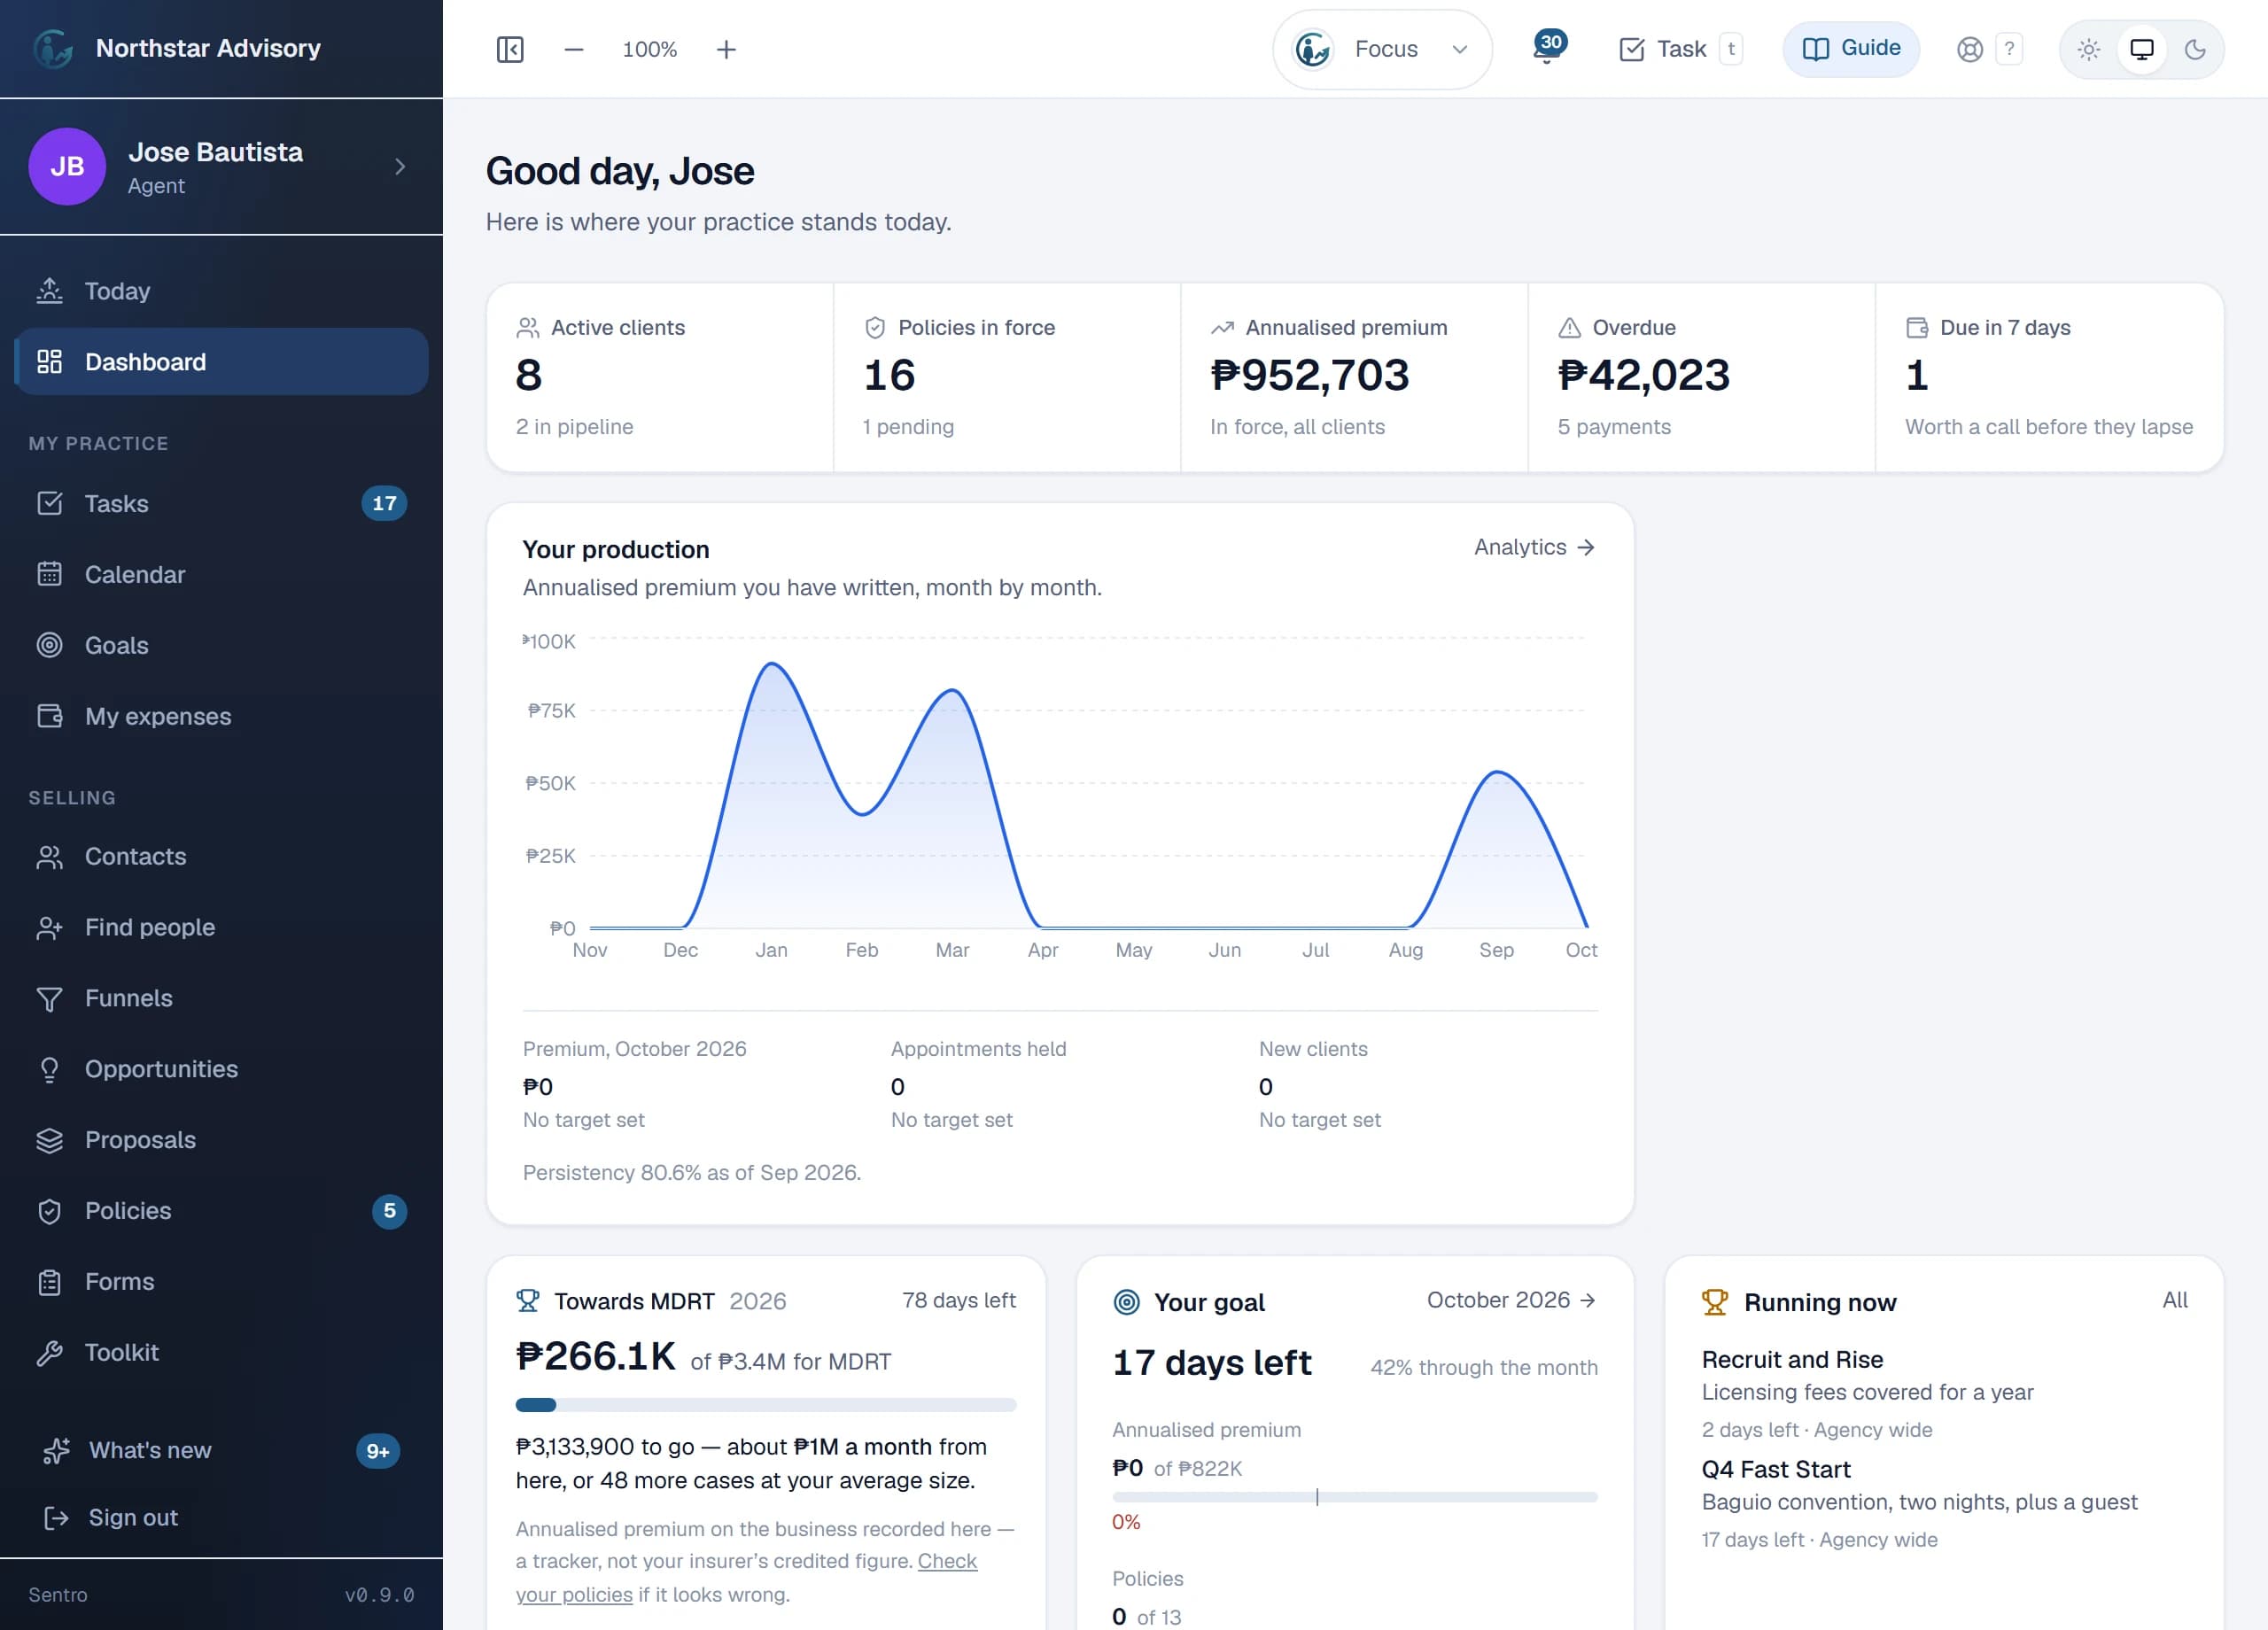The height and width of the screenshot is (1630, 2268).
Task: Switch to system theme monitor toggle
Action: [2141, 49]
